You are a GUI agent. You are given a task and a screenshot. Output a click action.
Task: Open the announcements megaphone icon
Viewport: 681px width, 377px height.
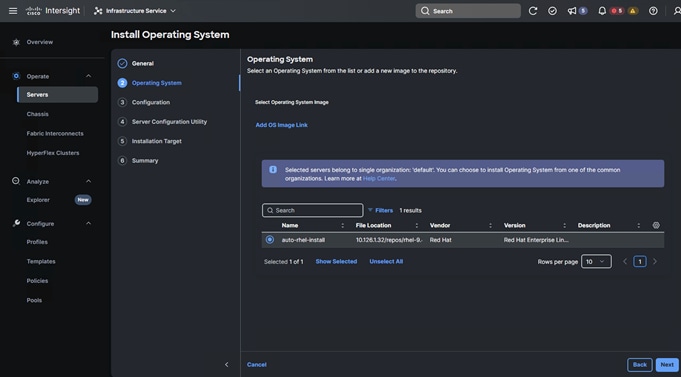(x=572, y=11)
